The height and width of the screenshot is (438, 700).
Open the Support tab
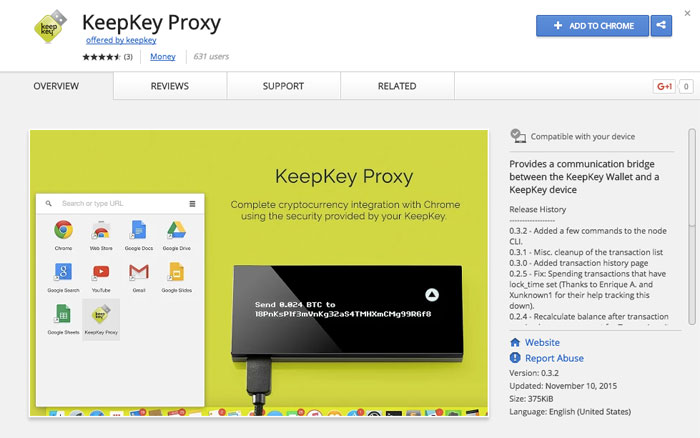(283, 86)
